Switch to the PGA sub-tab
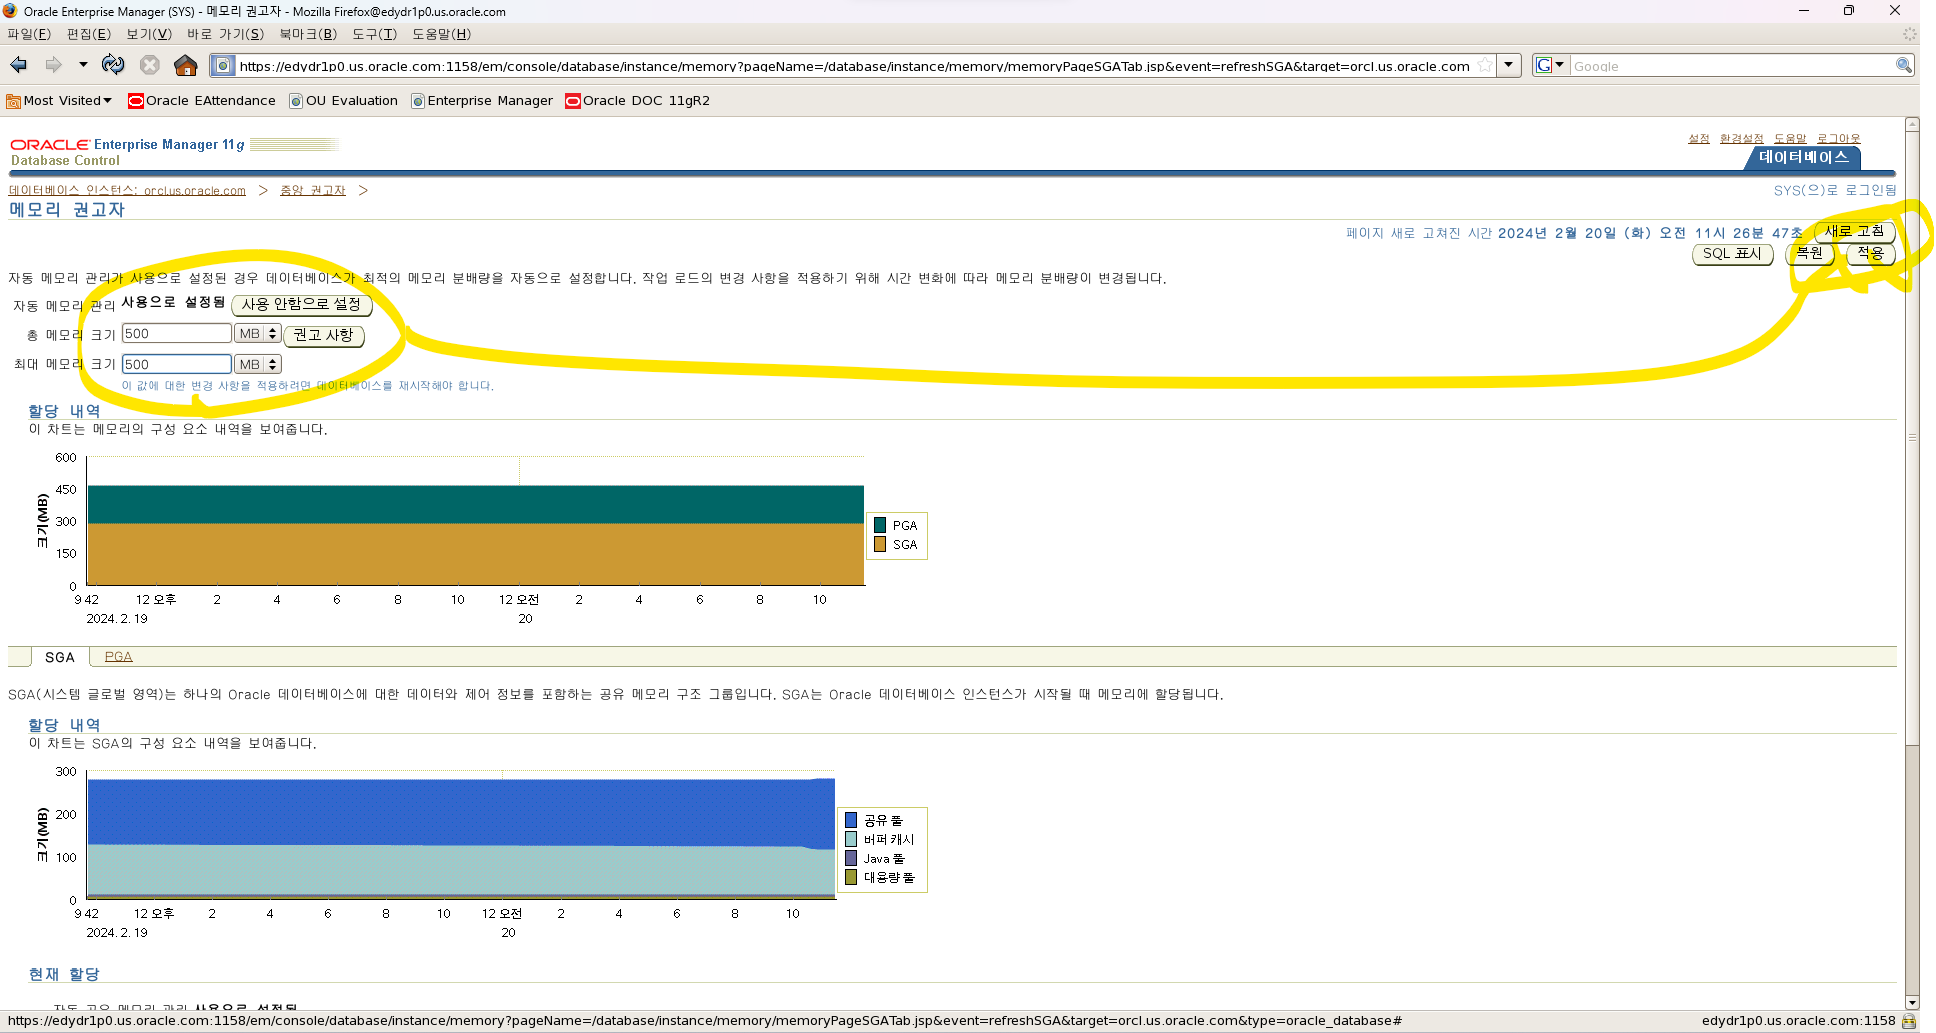 118,657
